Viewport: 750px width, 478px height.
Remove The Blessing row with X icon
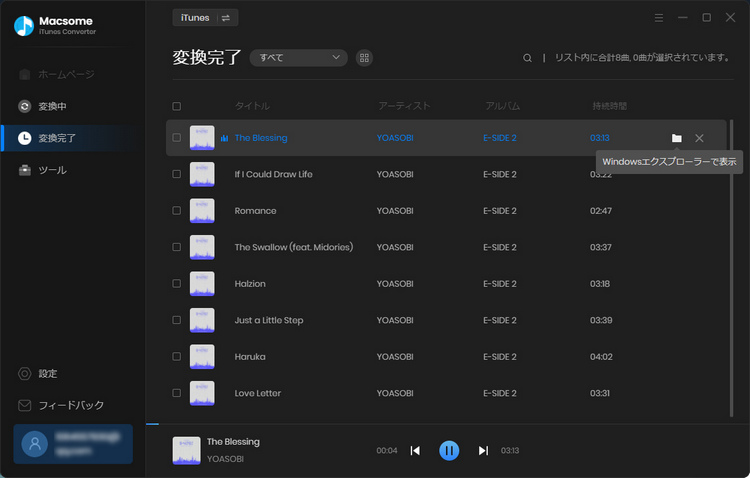tap(699, 138)
